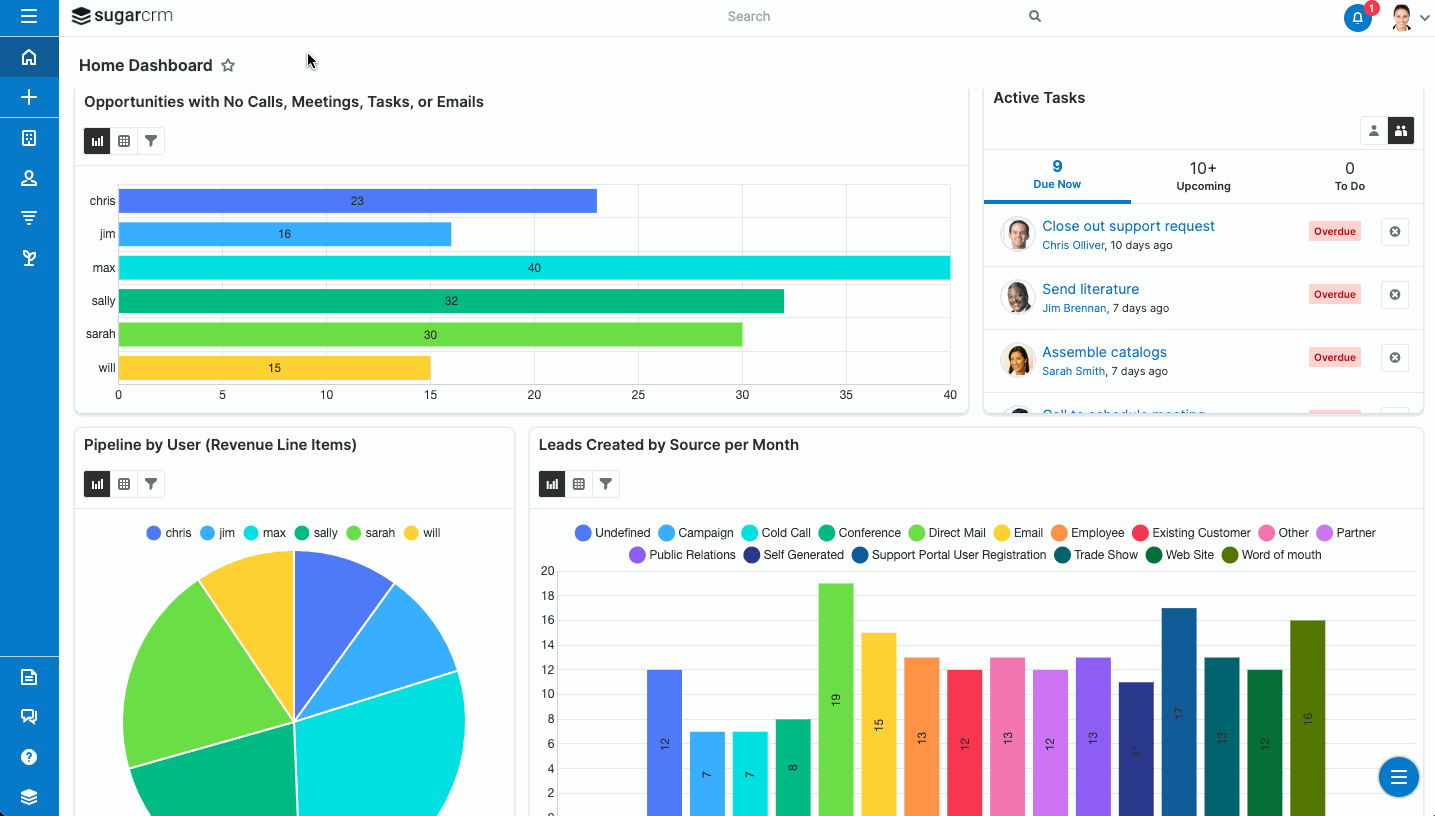
Task: Select the To Do tab
Action: pos(1350,177)
